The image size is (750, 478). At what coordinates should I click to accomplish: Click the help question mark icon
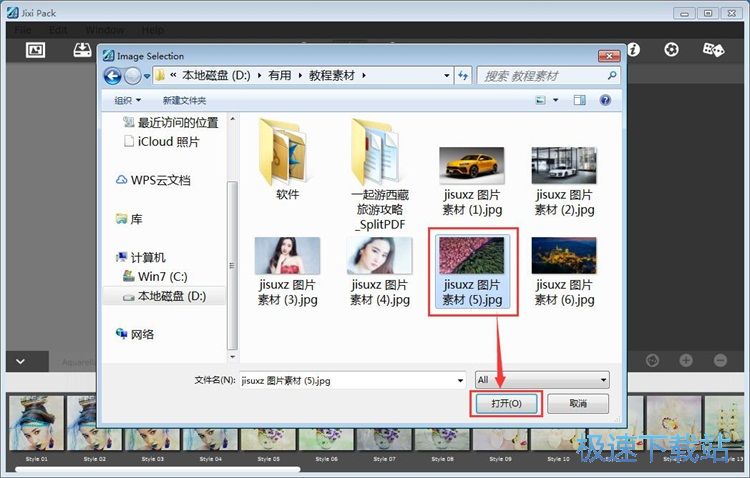click(x=605, y=100)
